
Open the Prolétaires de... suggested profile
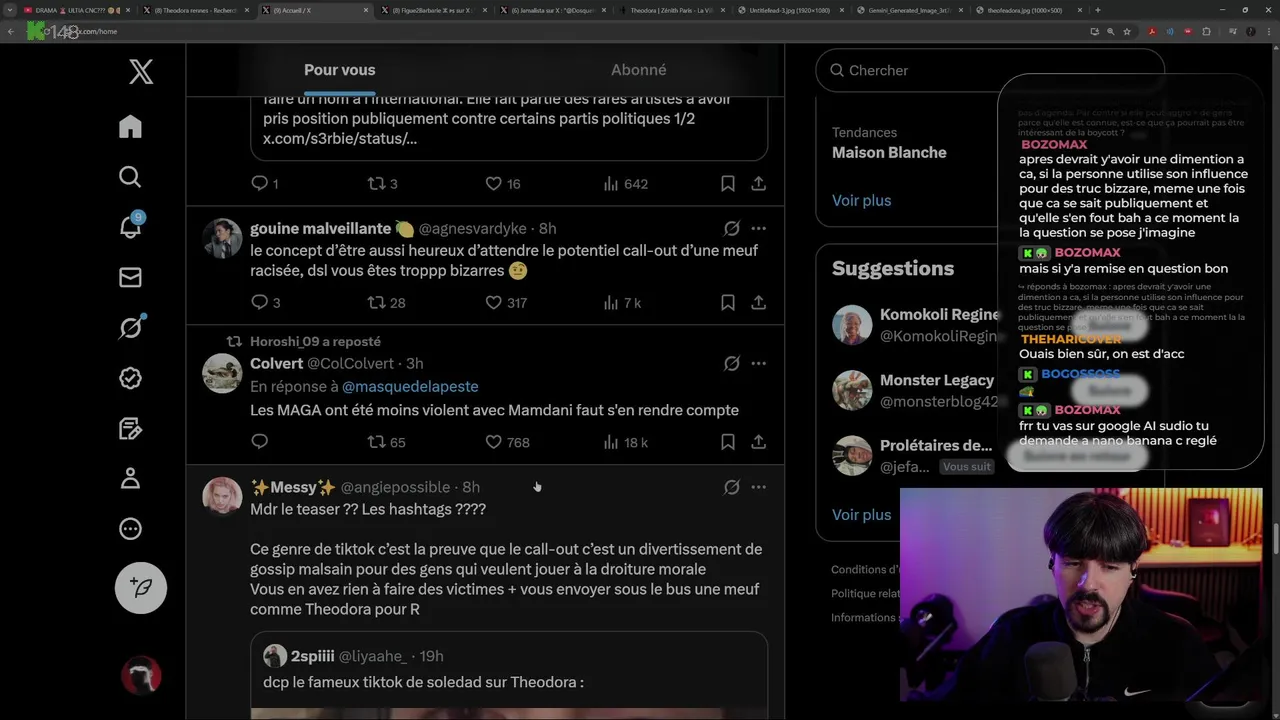coord(936,445)
